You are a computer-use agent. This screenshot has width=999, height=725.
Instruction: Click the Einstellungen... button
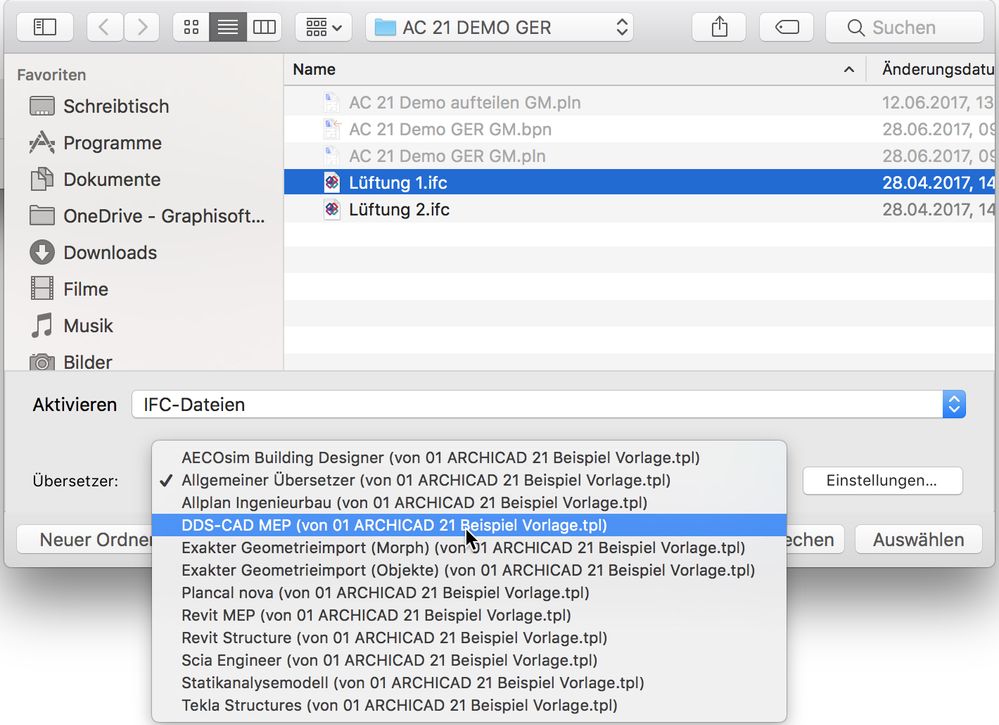point(882,480)
